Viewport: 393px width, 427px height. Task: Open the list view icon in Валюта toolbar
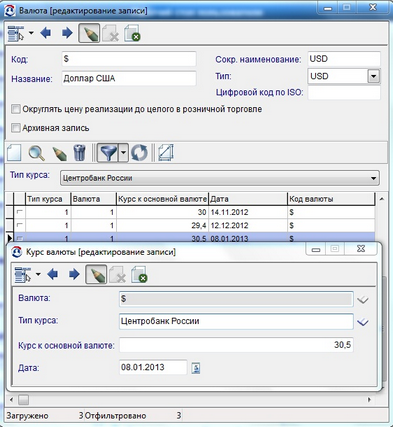pos(16,33)
